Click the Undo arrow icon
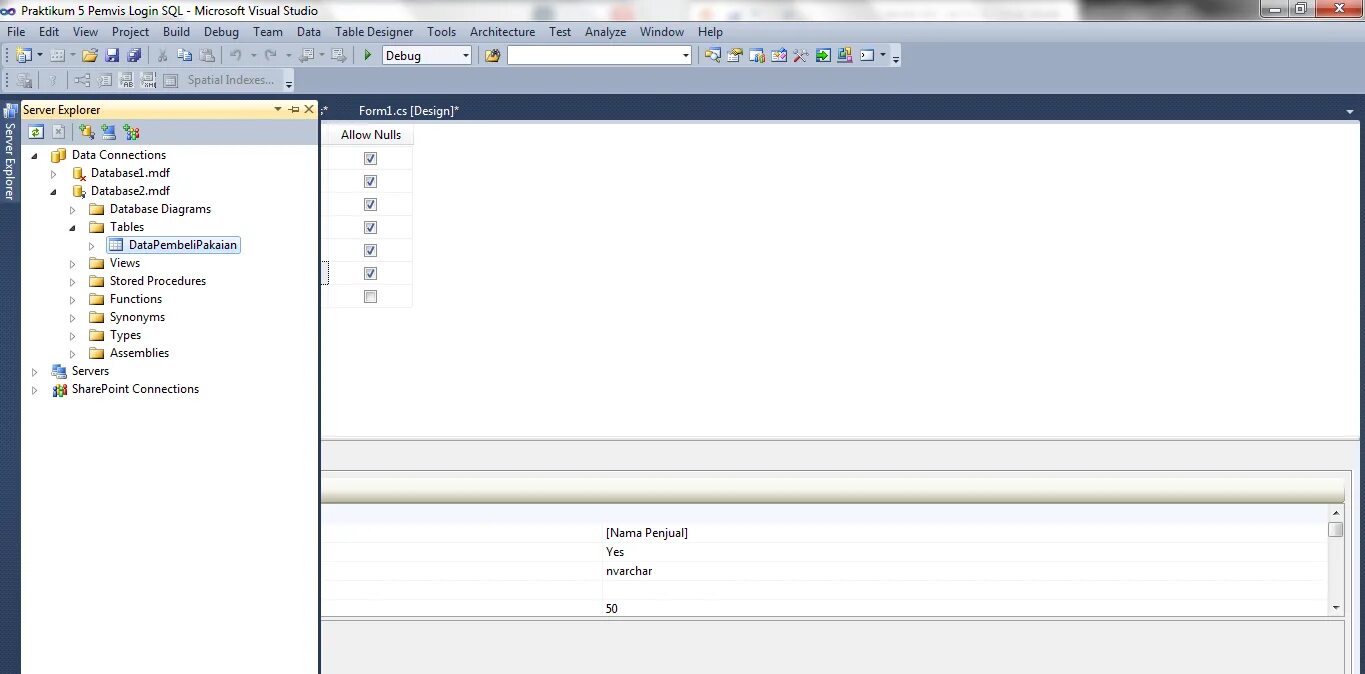The image size is (1365, 674). pos(236,55)
